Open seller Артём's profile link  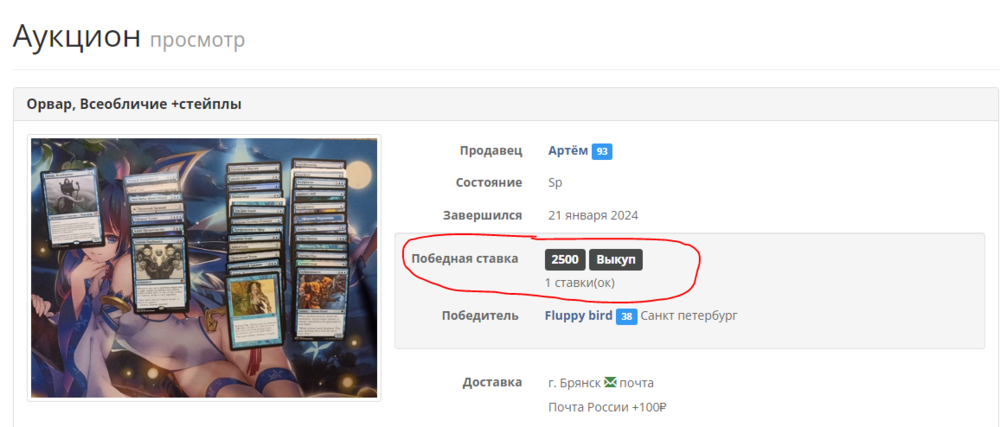(568, 151)
